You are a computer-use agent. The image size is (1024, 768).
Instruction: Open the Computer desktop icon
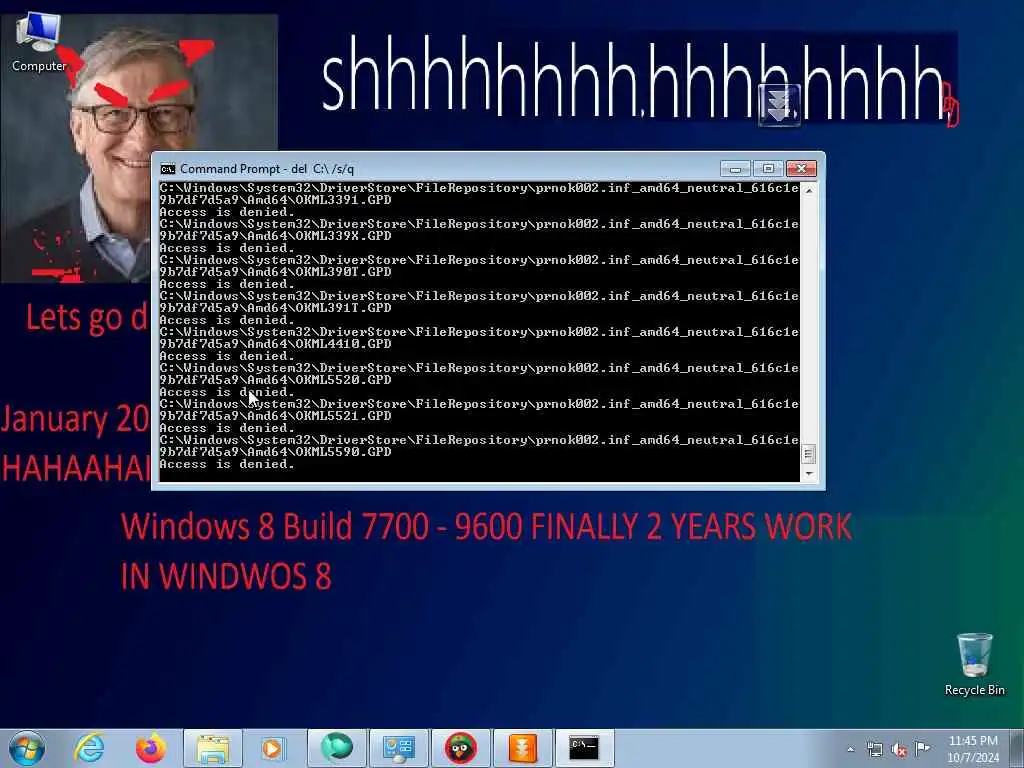point(39,43)
